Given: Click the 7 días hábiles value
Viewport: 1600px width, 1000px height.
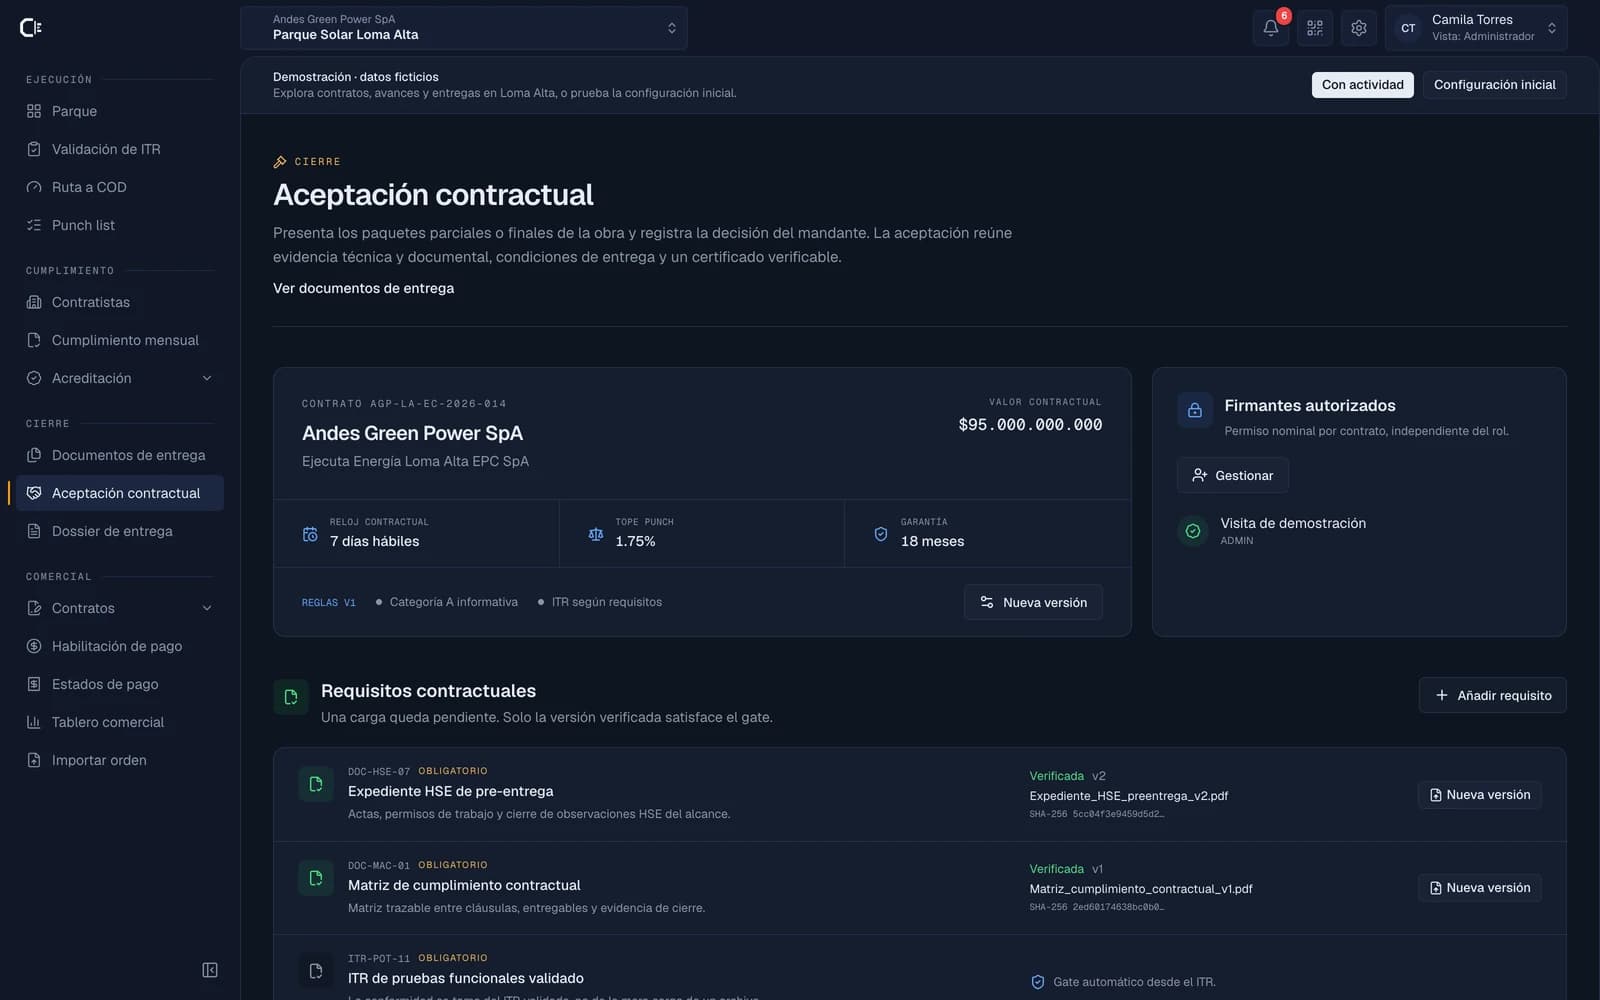Looking at the screenshot, I should click(x=374, y=541).
